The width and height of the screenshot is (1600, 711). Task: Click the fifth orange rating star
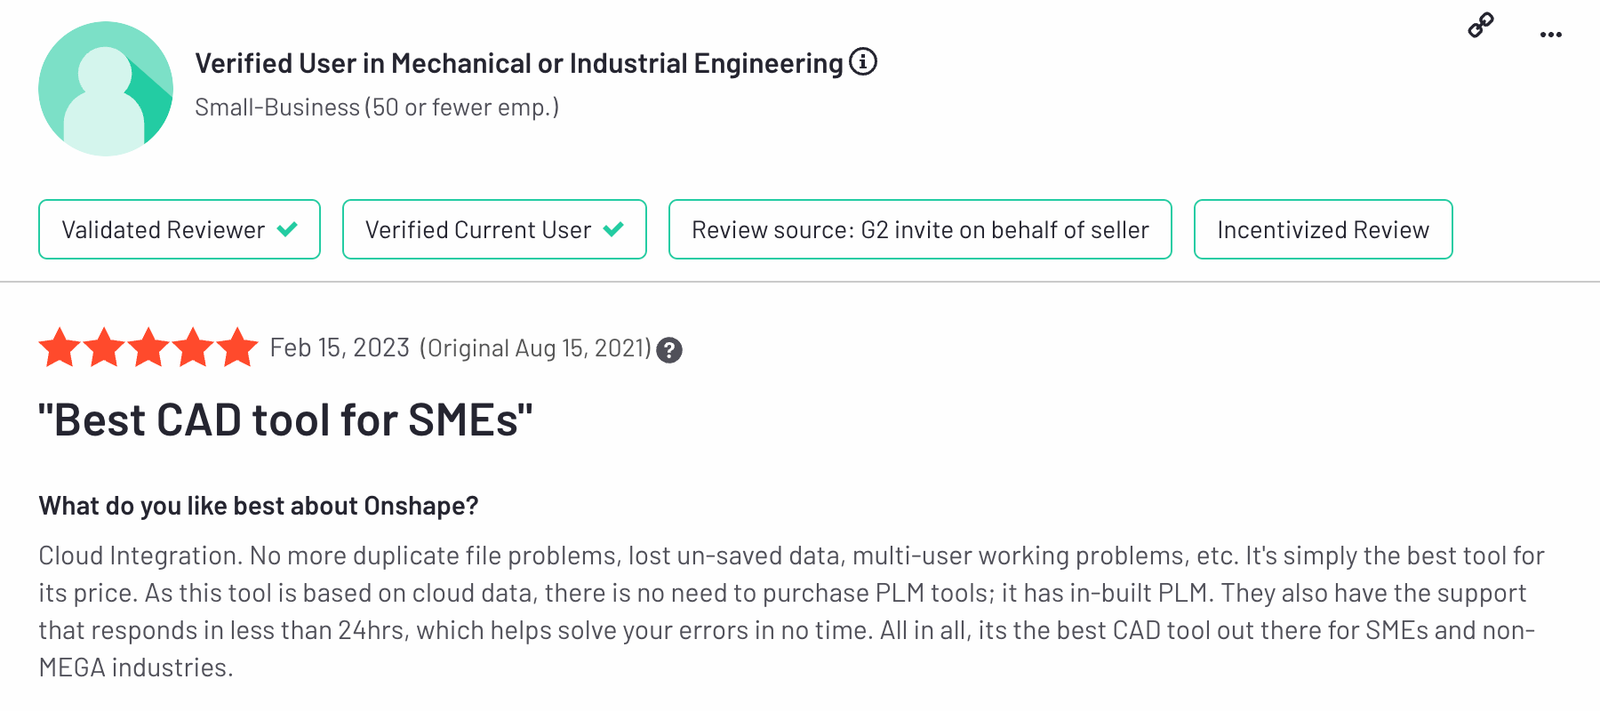click(237, 348)
